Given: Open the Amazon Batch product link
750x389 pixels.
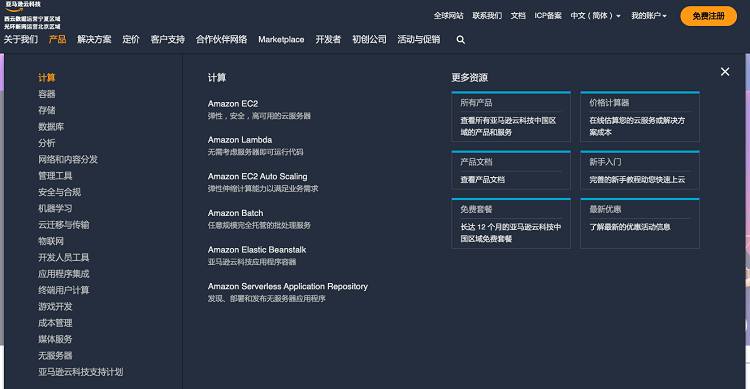Looking at the screenshot, I should tap(235, 213).
